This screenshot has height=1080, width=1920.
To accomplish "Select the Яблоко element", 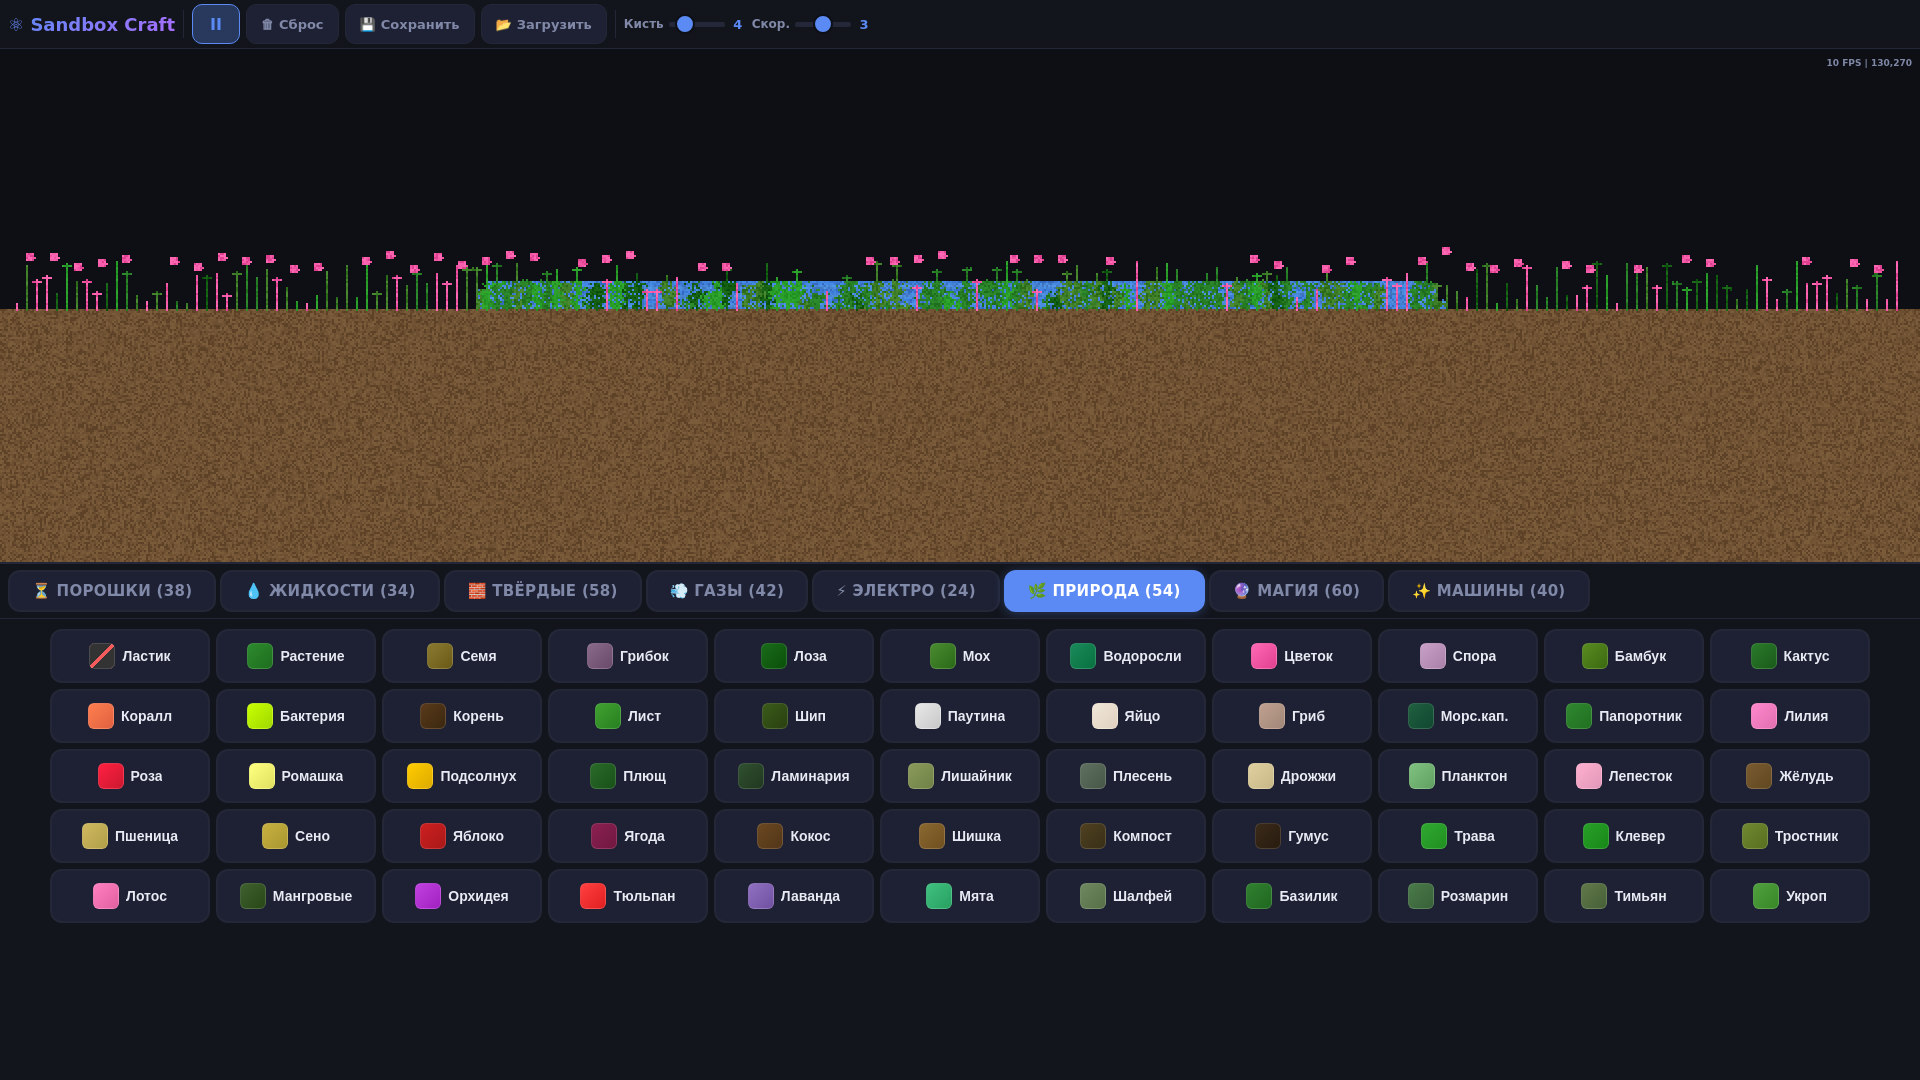I will click(462, 836).
